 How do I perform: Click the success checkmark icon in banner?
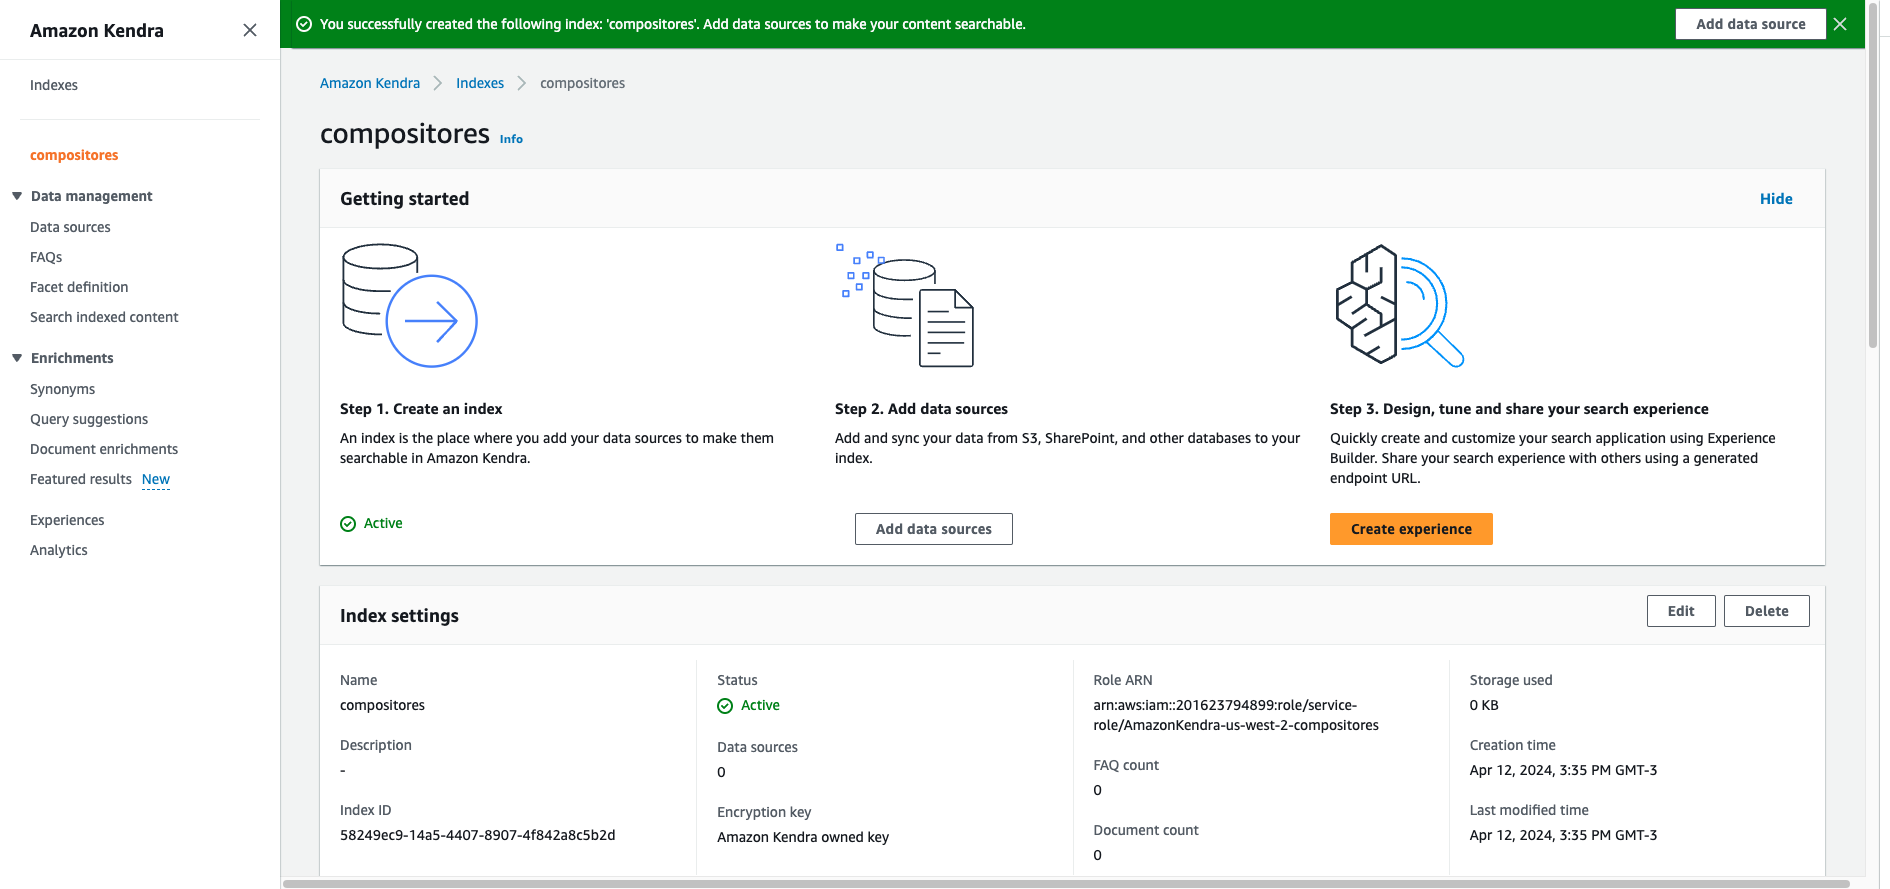tap(304, 24)
